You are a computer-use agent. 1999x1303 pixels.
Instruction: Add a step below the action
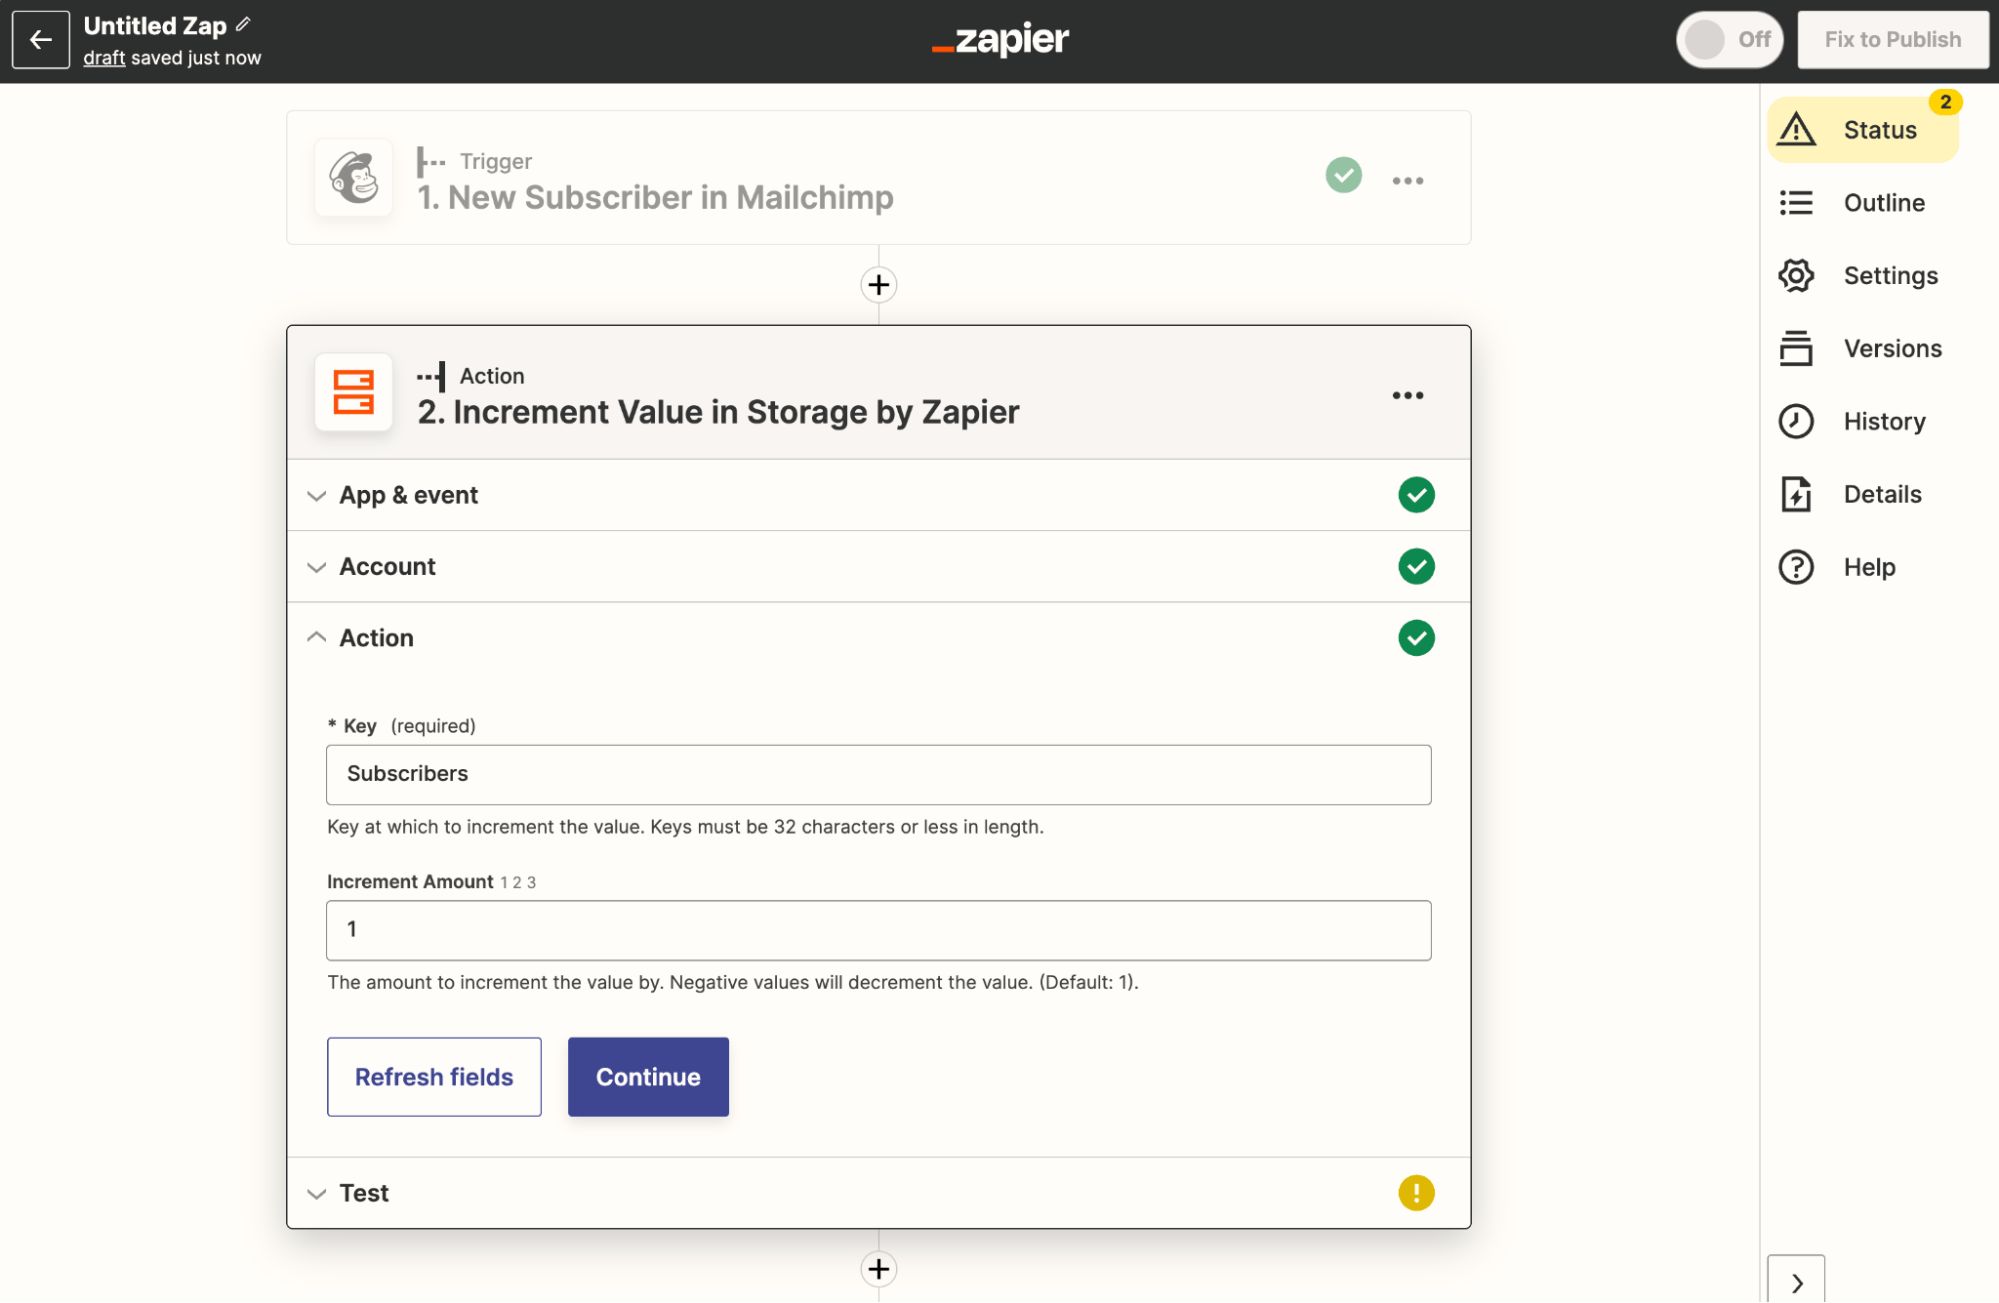[878, 1269]
